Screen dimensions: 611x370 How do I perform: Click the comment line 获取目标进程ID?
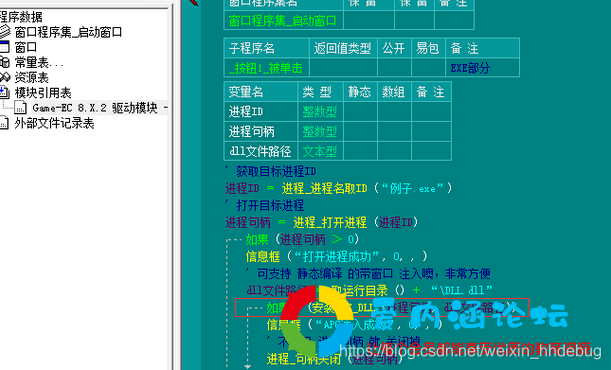coord(270,171)
